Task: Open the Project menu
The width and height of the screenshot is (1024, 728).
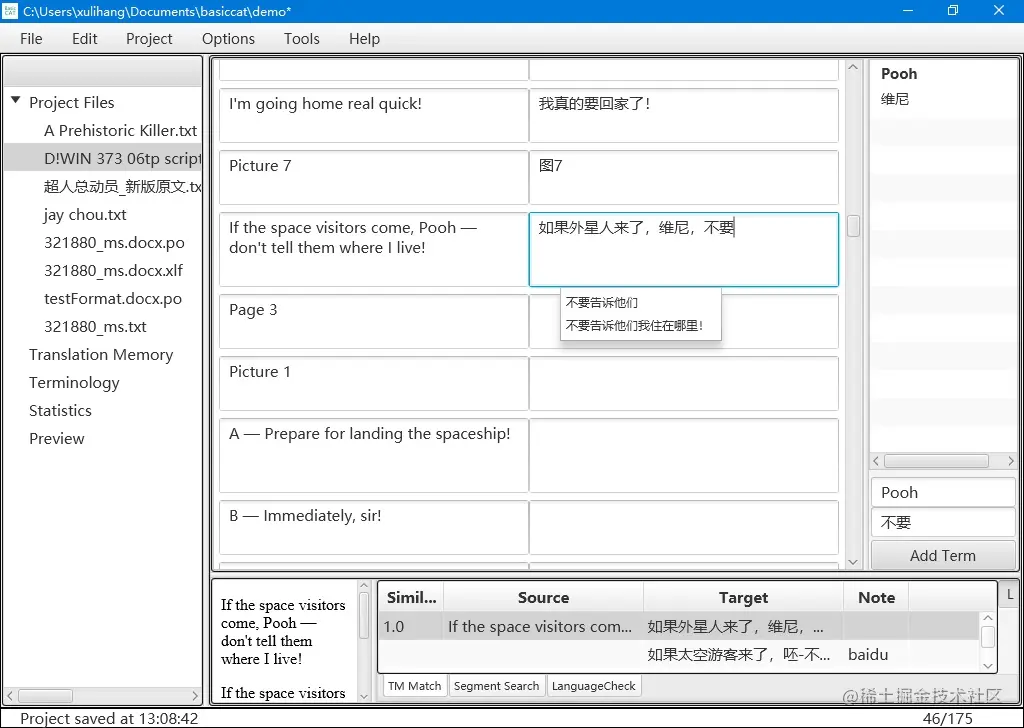Action: click(x=149, y=39)
